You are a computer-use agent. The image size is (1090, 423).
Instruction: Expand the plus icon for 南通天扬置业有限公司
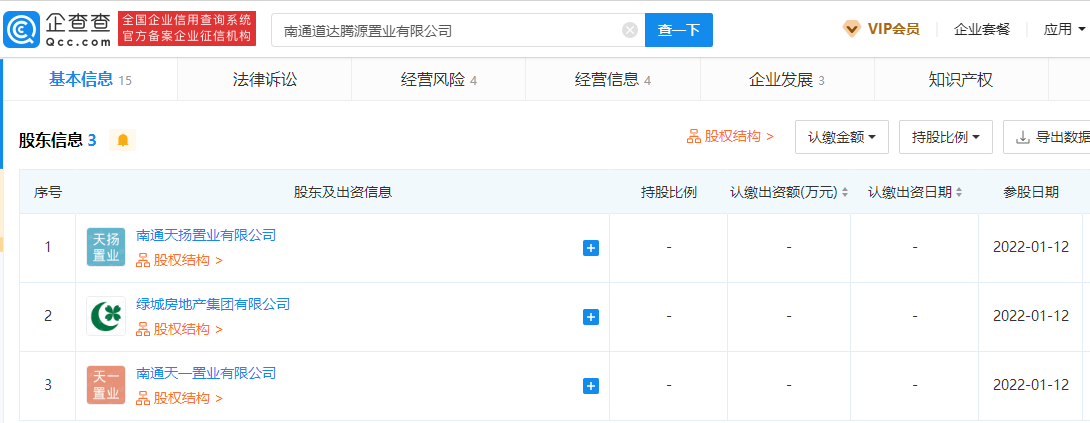click(591, 248)
